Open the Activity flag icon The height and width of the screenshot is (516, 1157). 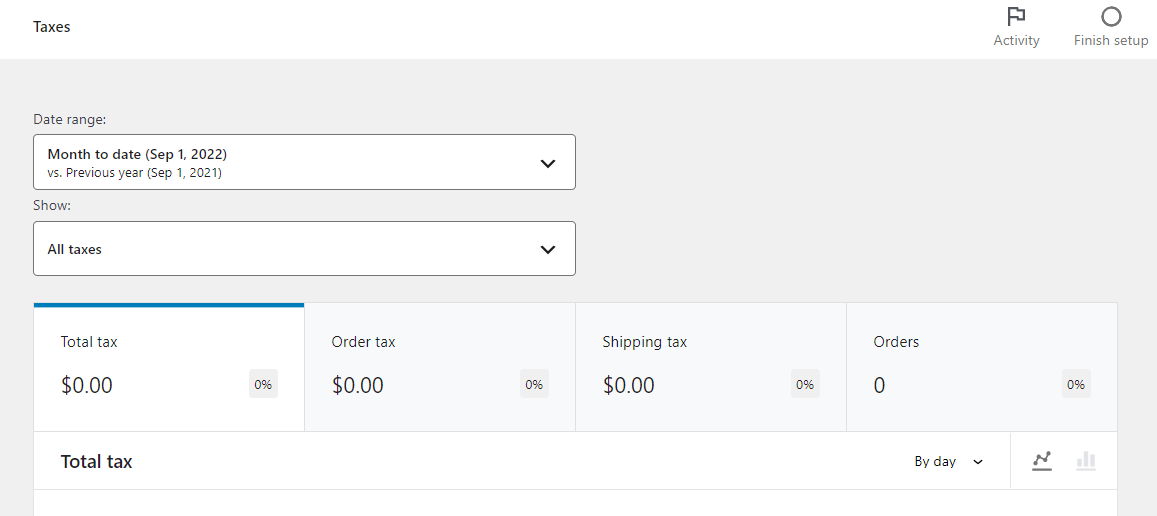click(1016, 17)
